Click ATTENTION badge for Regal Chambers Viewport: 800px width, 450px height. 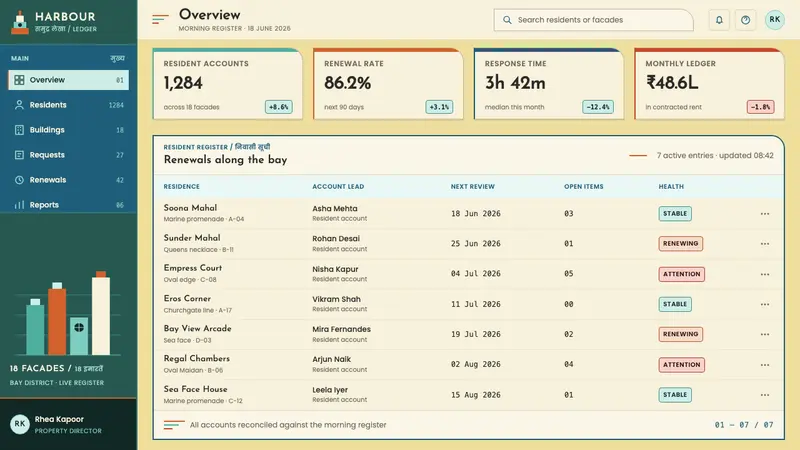pos(682,365)
